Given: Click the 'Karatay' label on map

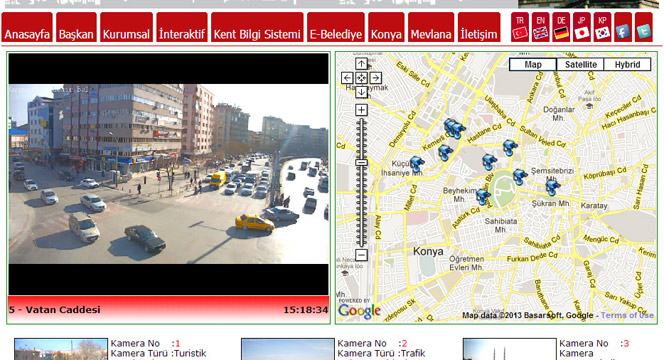Looking at the screenshot, I should click(594, 206).
